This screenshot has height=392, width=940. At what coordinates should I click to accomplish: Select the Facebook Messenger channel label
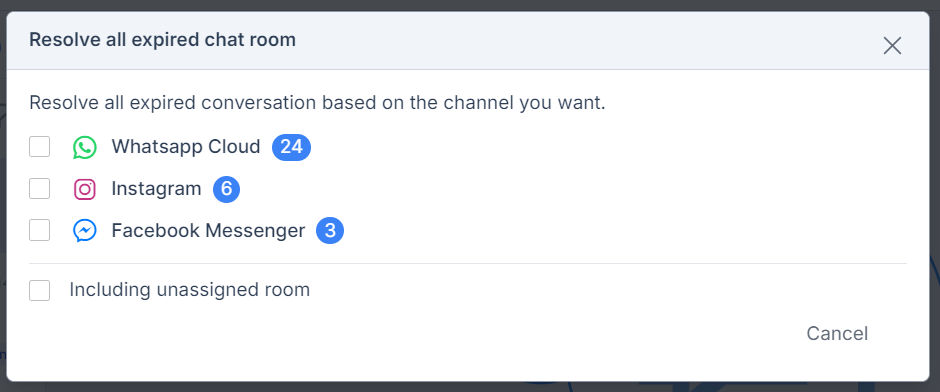(x=208, y=231)
